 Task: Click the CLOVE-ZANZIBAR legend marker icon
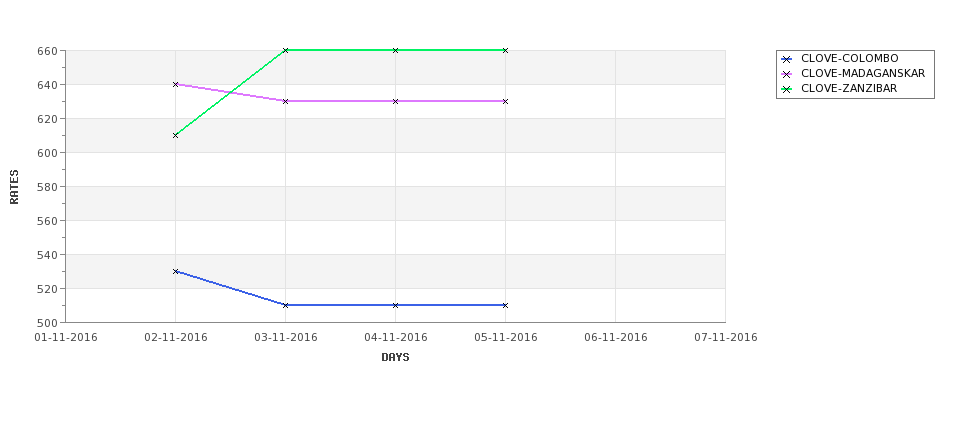coord(787,90)
